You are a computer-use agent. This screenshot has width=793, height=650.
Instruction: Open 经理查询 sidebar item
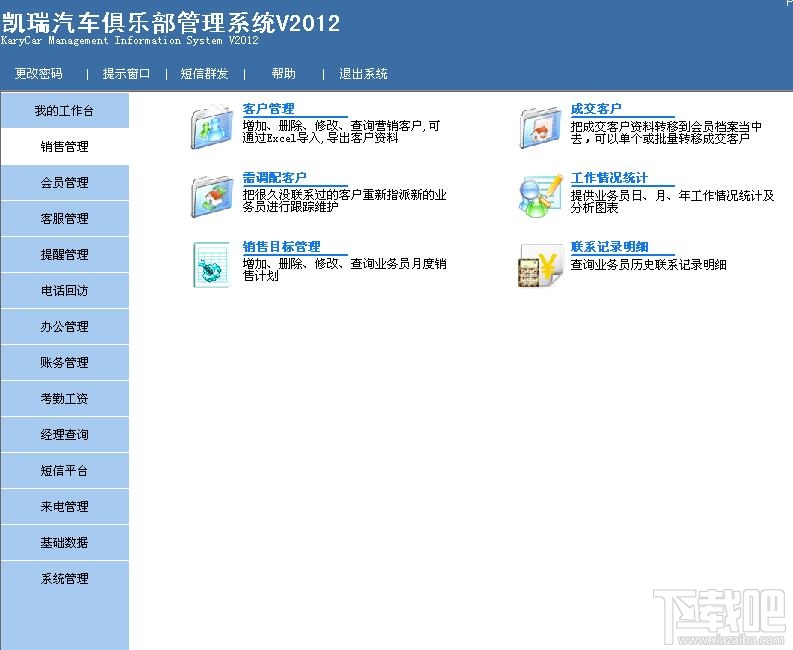tap(65, 435)
